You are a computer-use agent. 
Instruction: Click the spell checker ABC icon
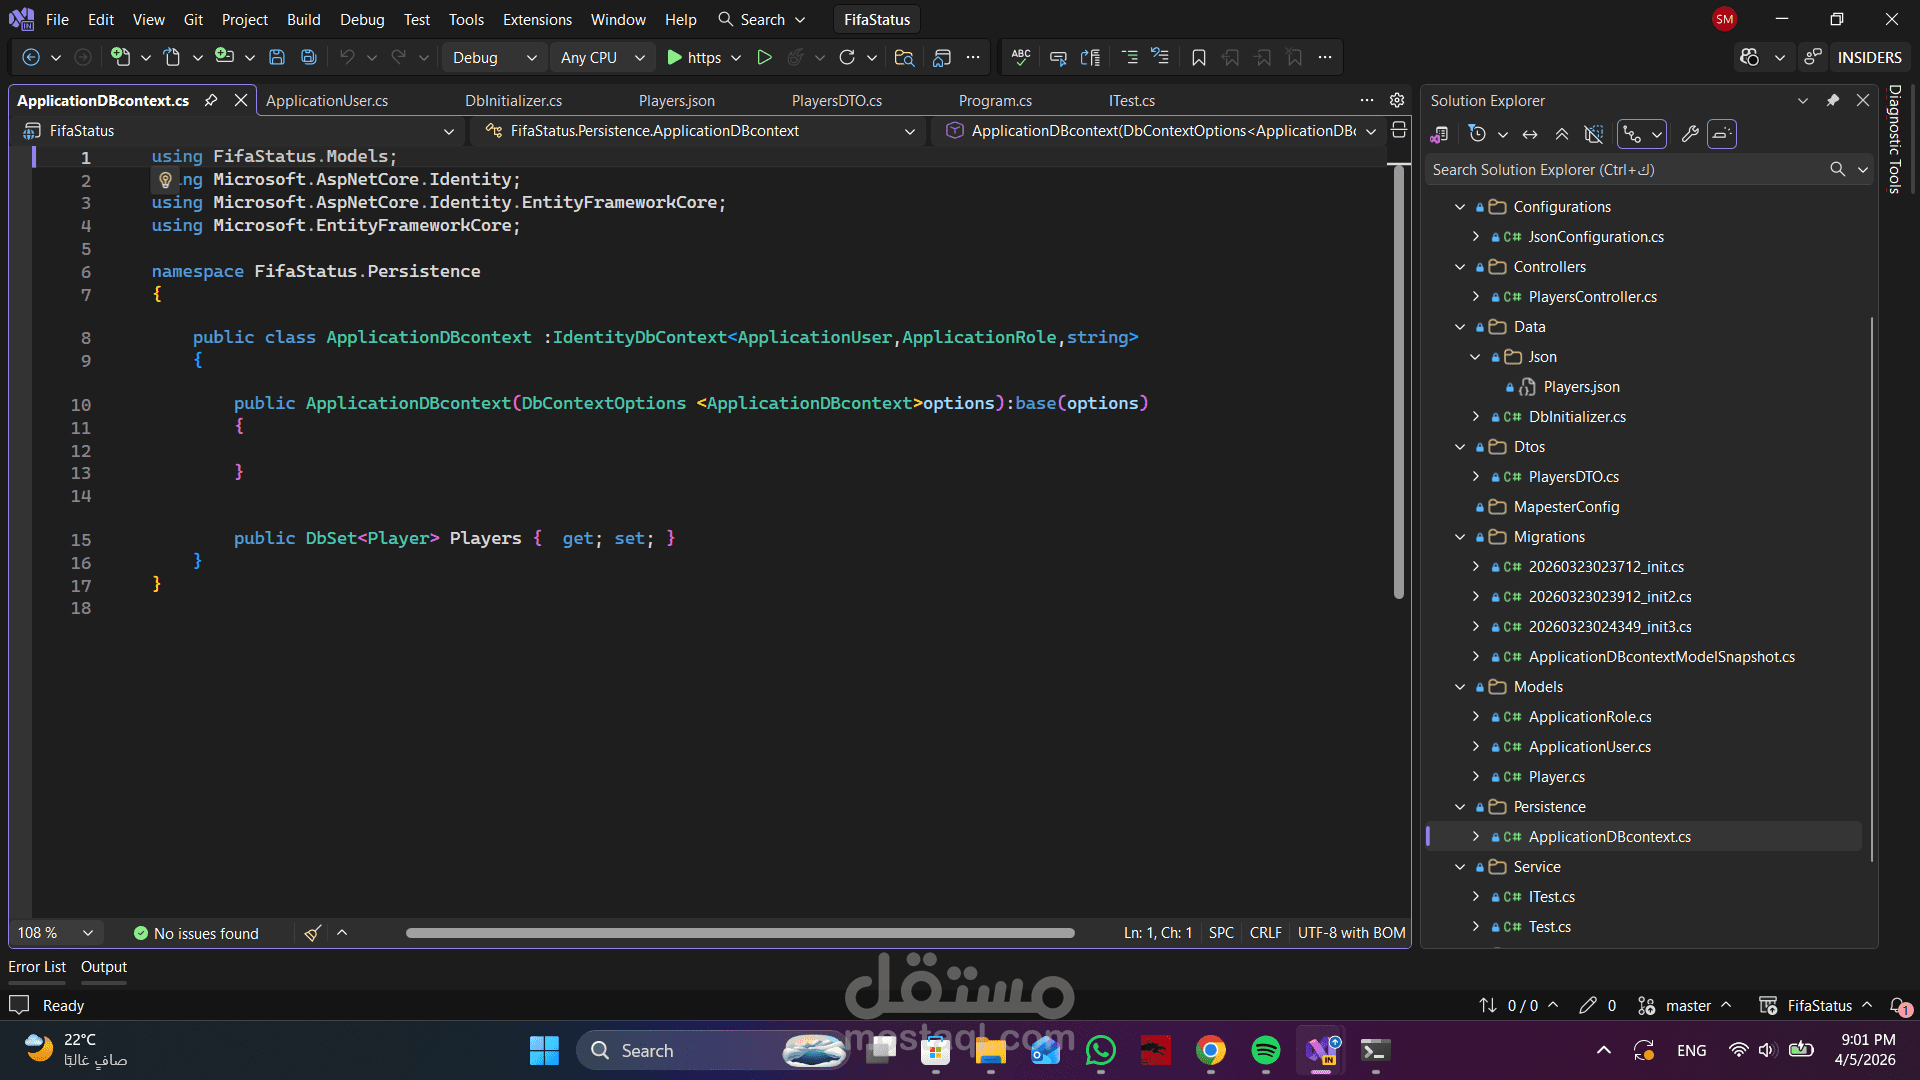pyautogui.click(x=1020, y=58)
